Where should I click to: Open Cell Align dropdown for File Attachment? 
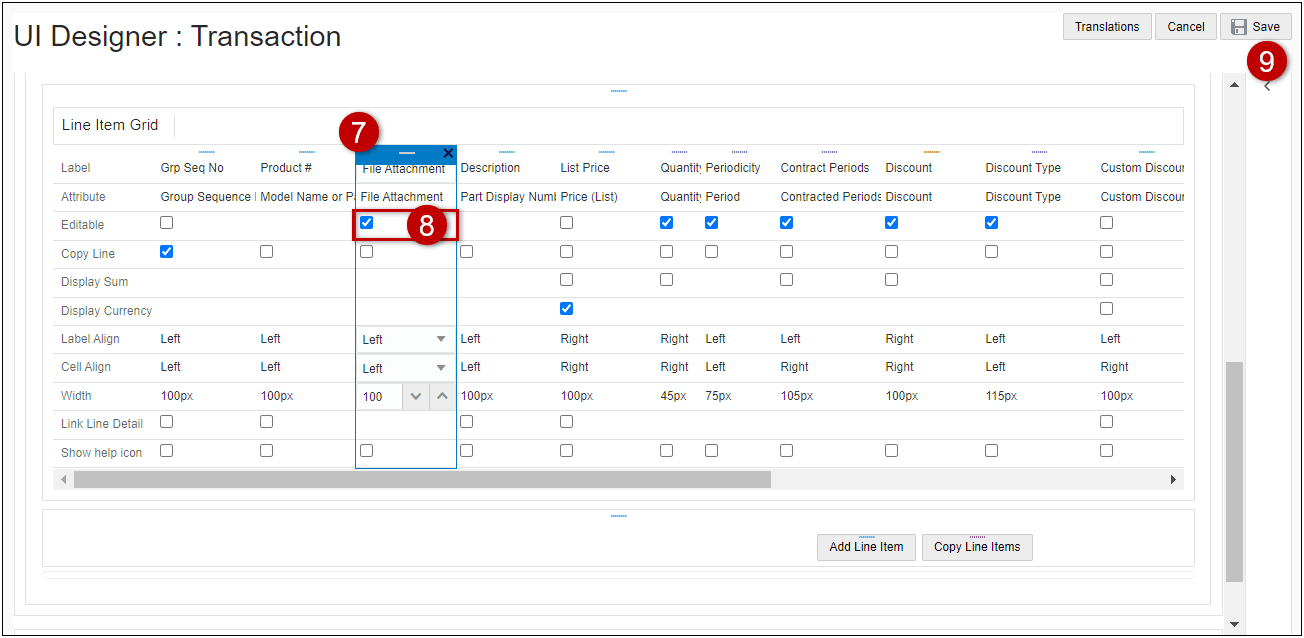[x=405, y=368]
